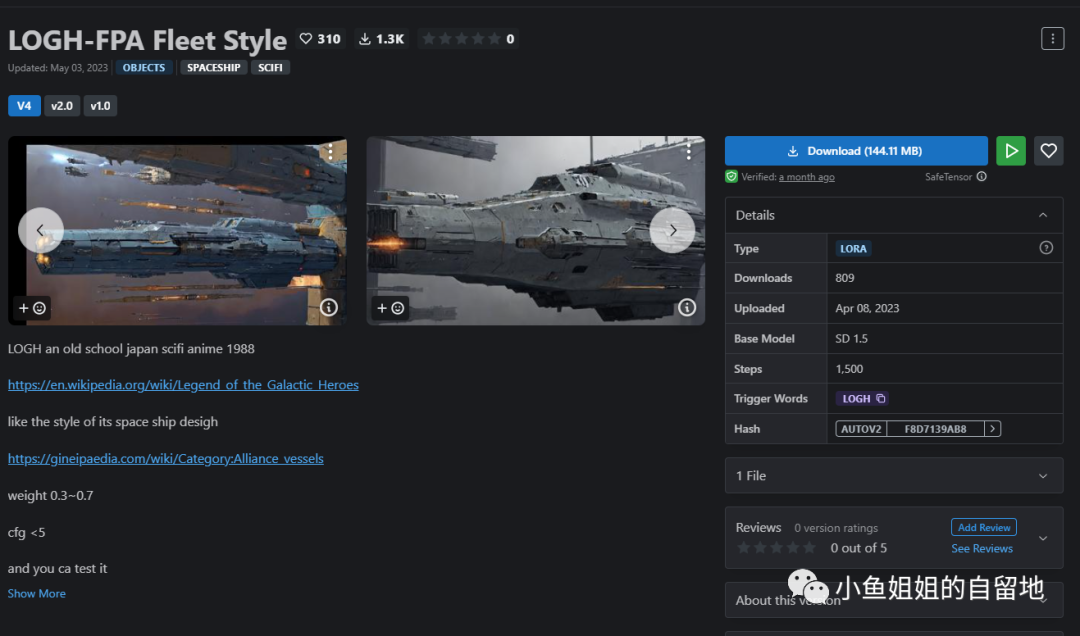Click the LORA type badge

coord(853,249)
